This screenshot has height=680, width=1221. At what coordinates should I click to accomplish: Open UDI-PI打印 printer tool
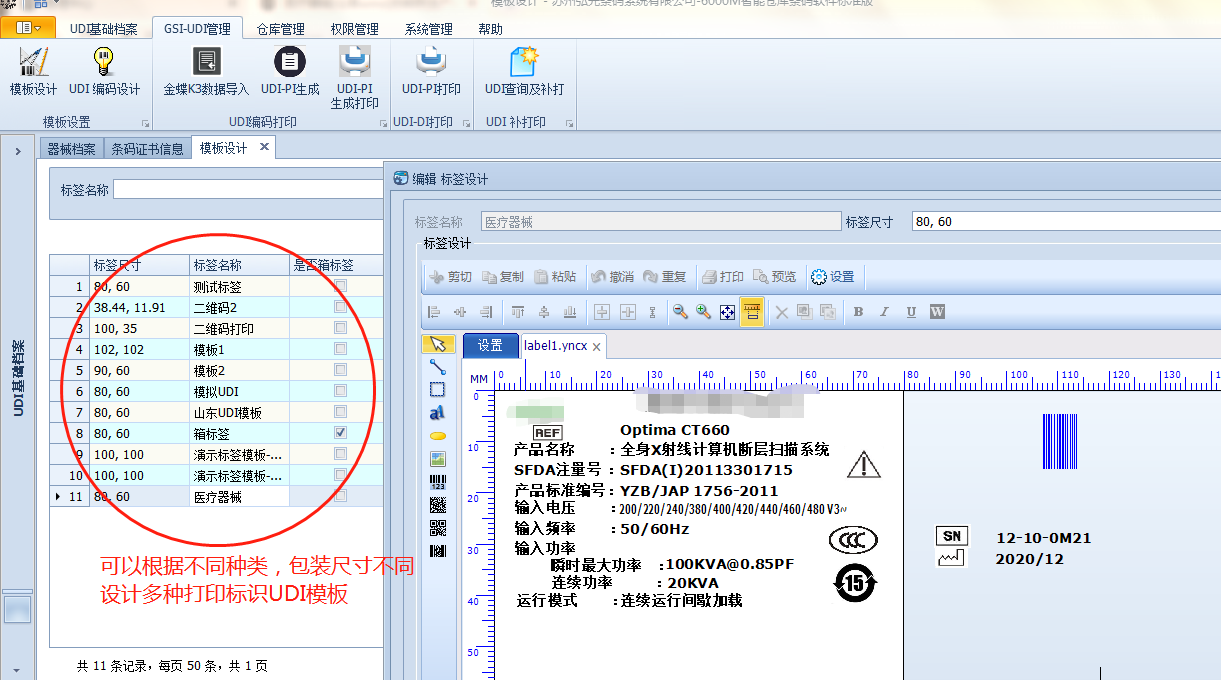(431, 72)
